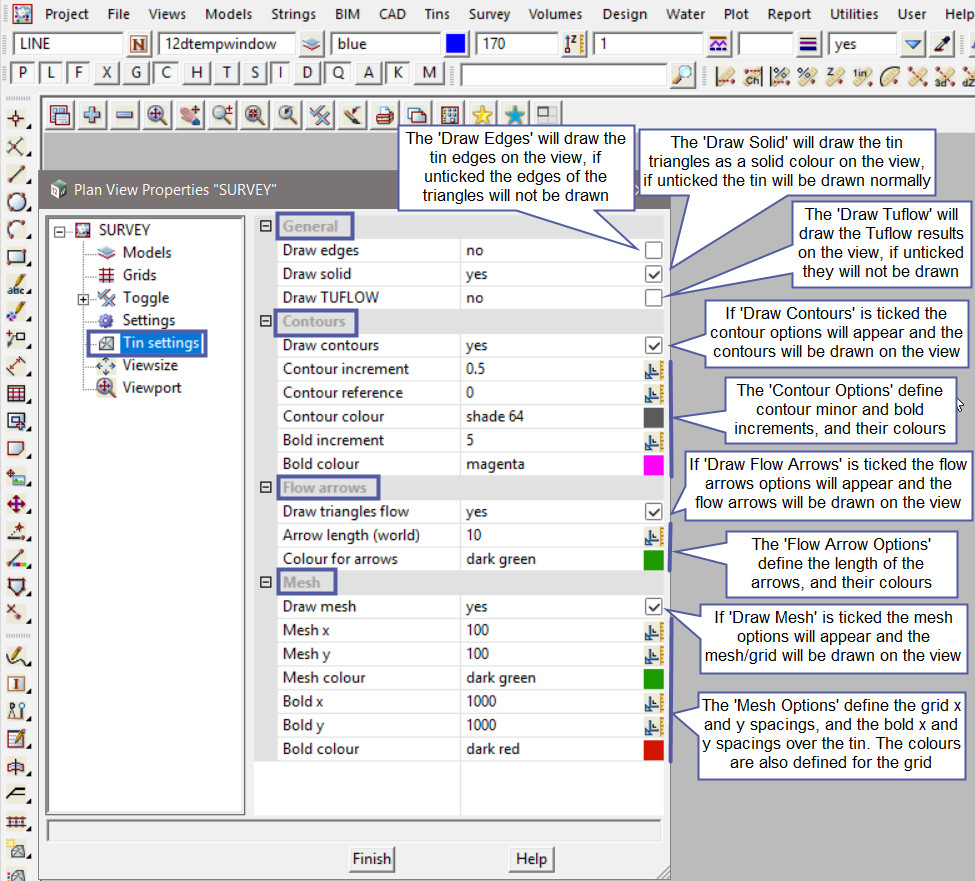Click the Help button

[531, 859]
